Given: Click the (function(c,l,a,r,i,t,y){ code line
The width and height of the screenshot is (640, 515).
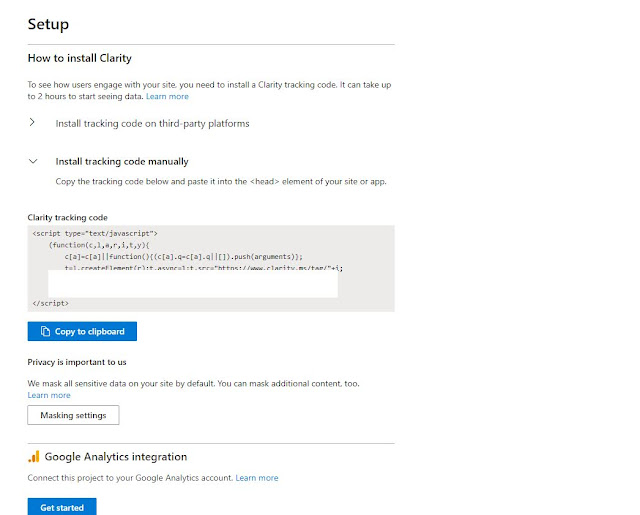Looking at the screenshot, I should coord(99,245).
